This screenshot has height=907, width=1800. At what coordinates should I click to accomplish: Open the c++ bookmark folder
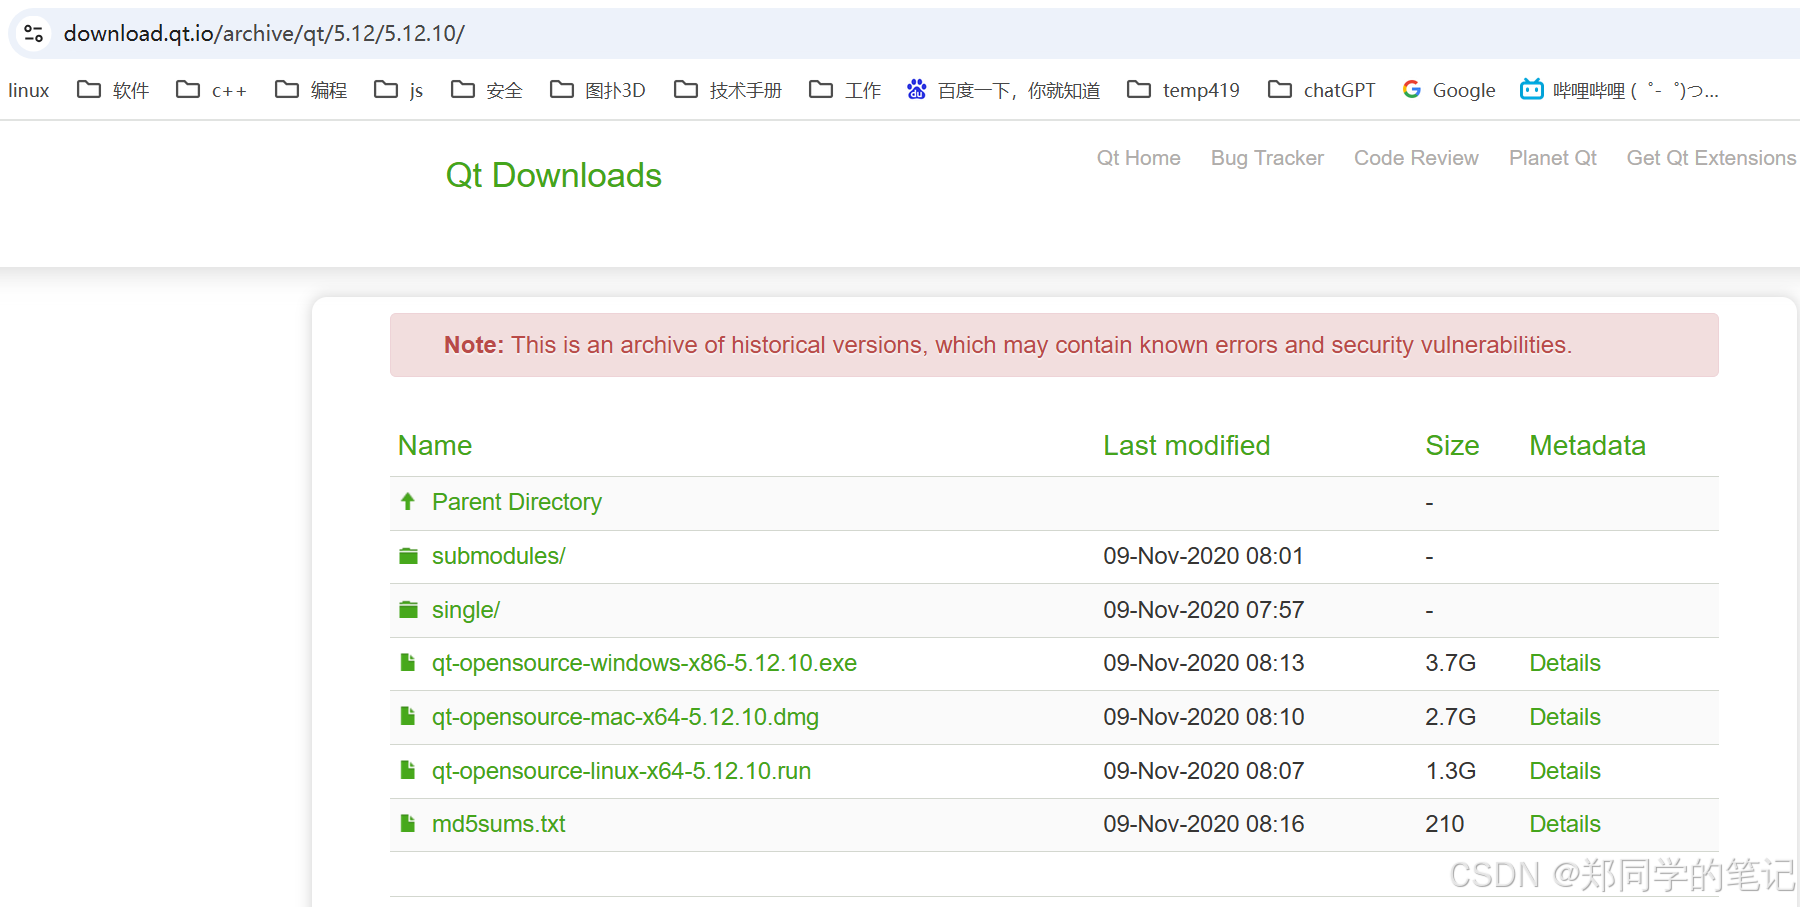(211, 90)
